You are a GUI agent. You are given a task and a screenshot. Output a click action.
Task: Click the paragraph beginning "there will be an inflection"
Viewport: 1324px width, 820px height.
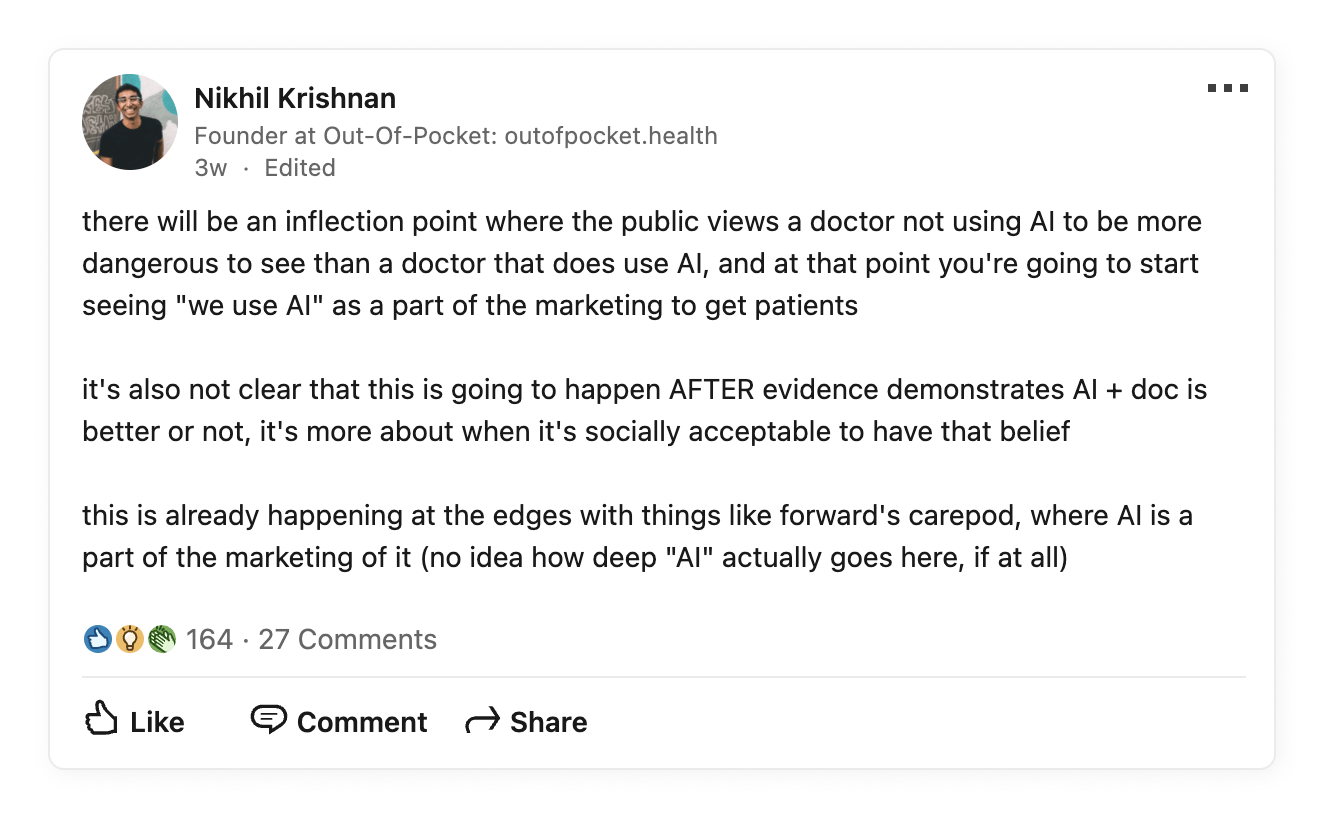click(640, 263)
